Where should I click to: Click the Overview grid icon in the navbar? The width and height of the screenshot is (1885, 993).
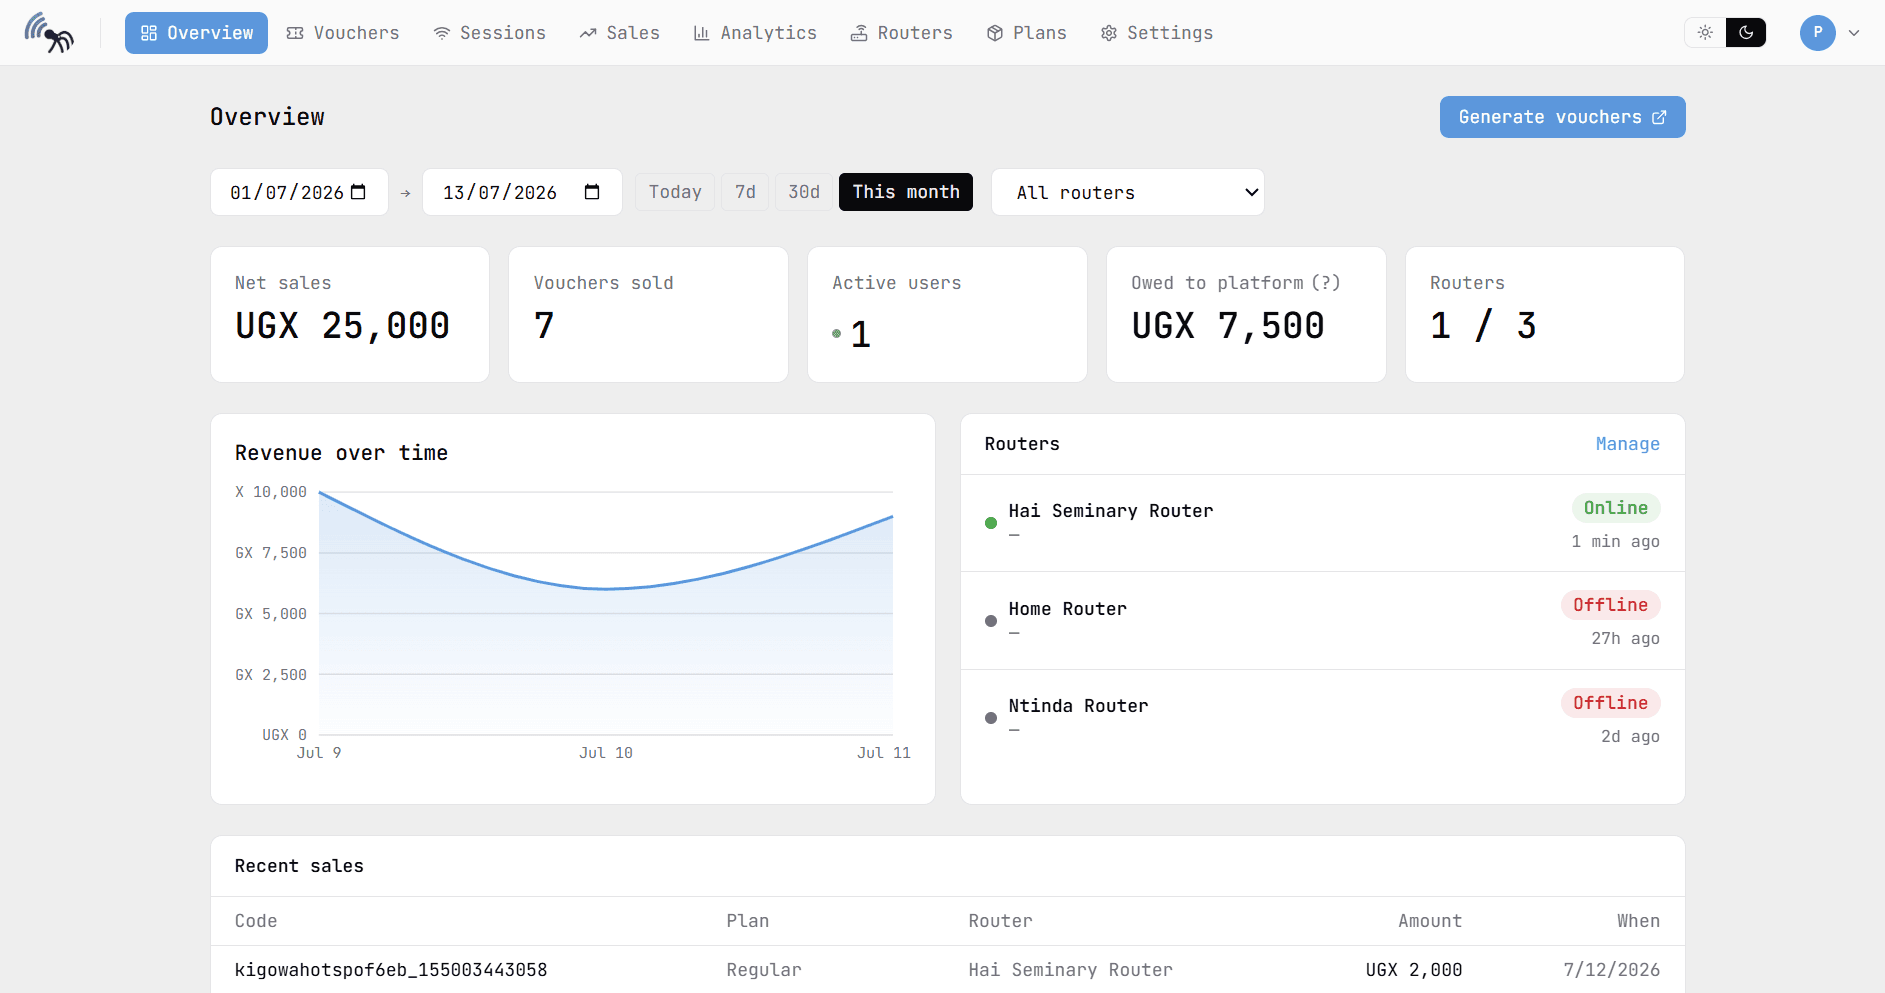[149, 33]
